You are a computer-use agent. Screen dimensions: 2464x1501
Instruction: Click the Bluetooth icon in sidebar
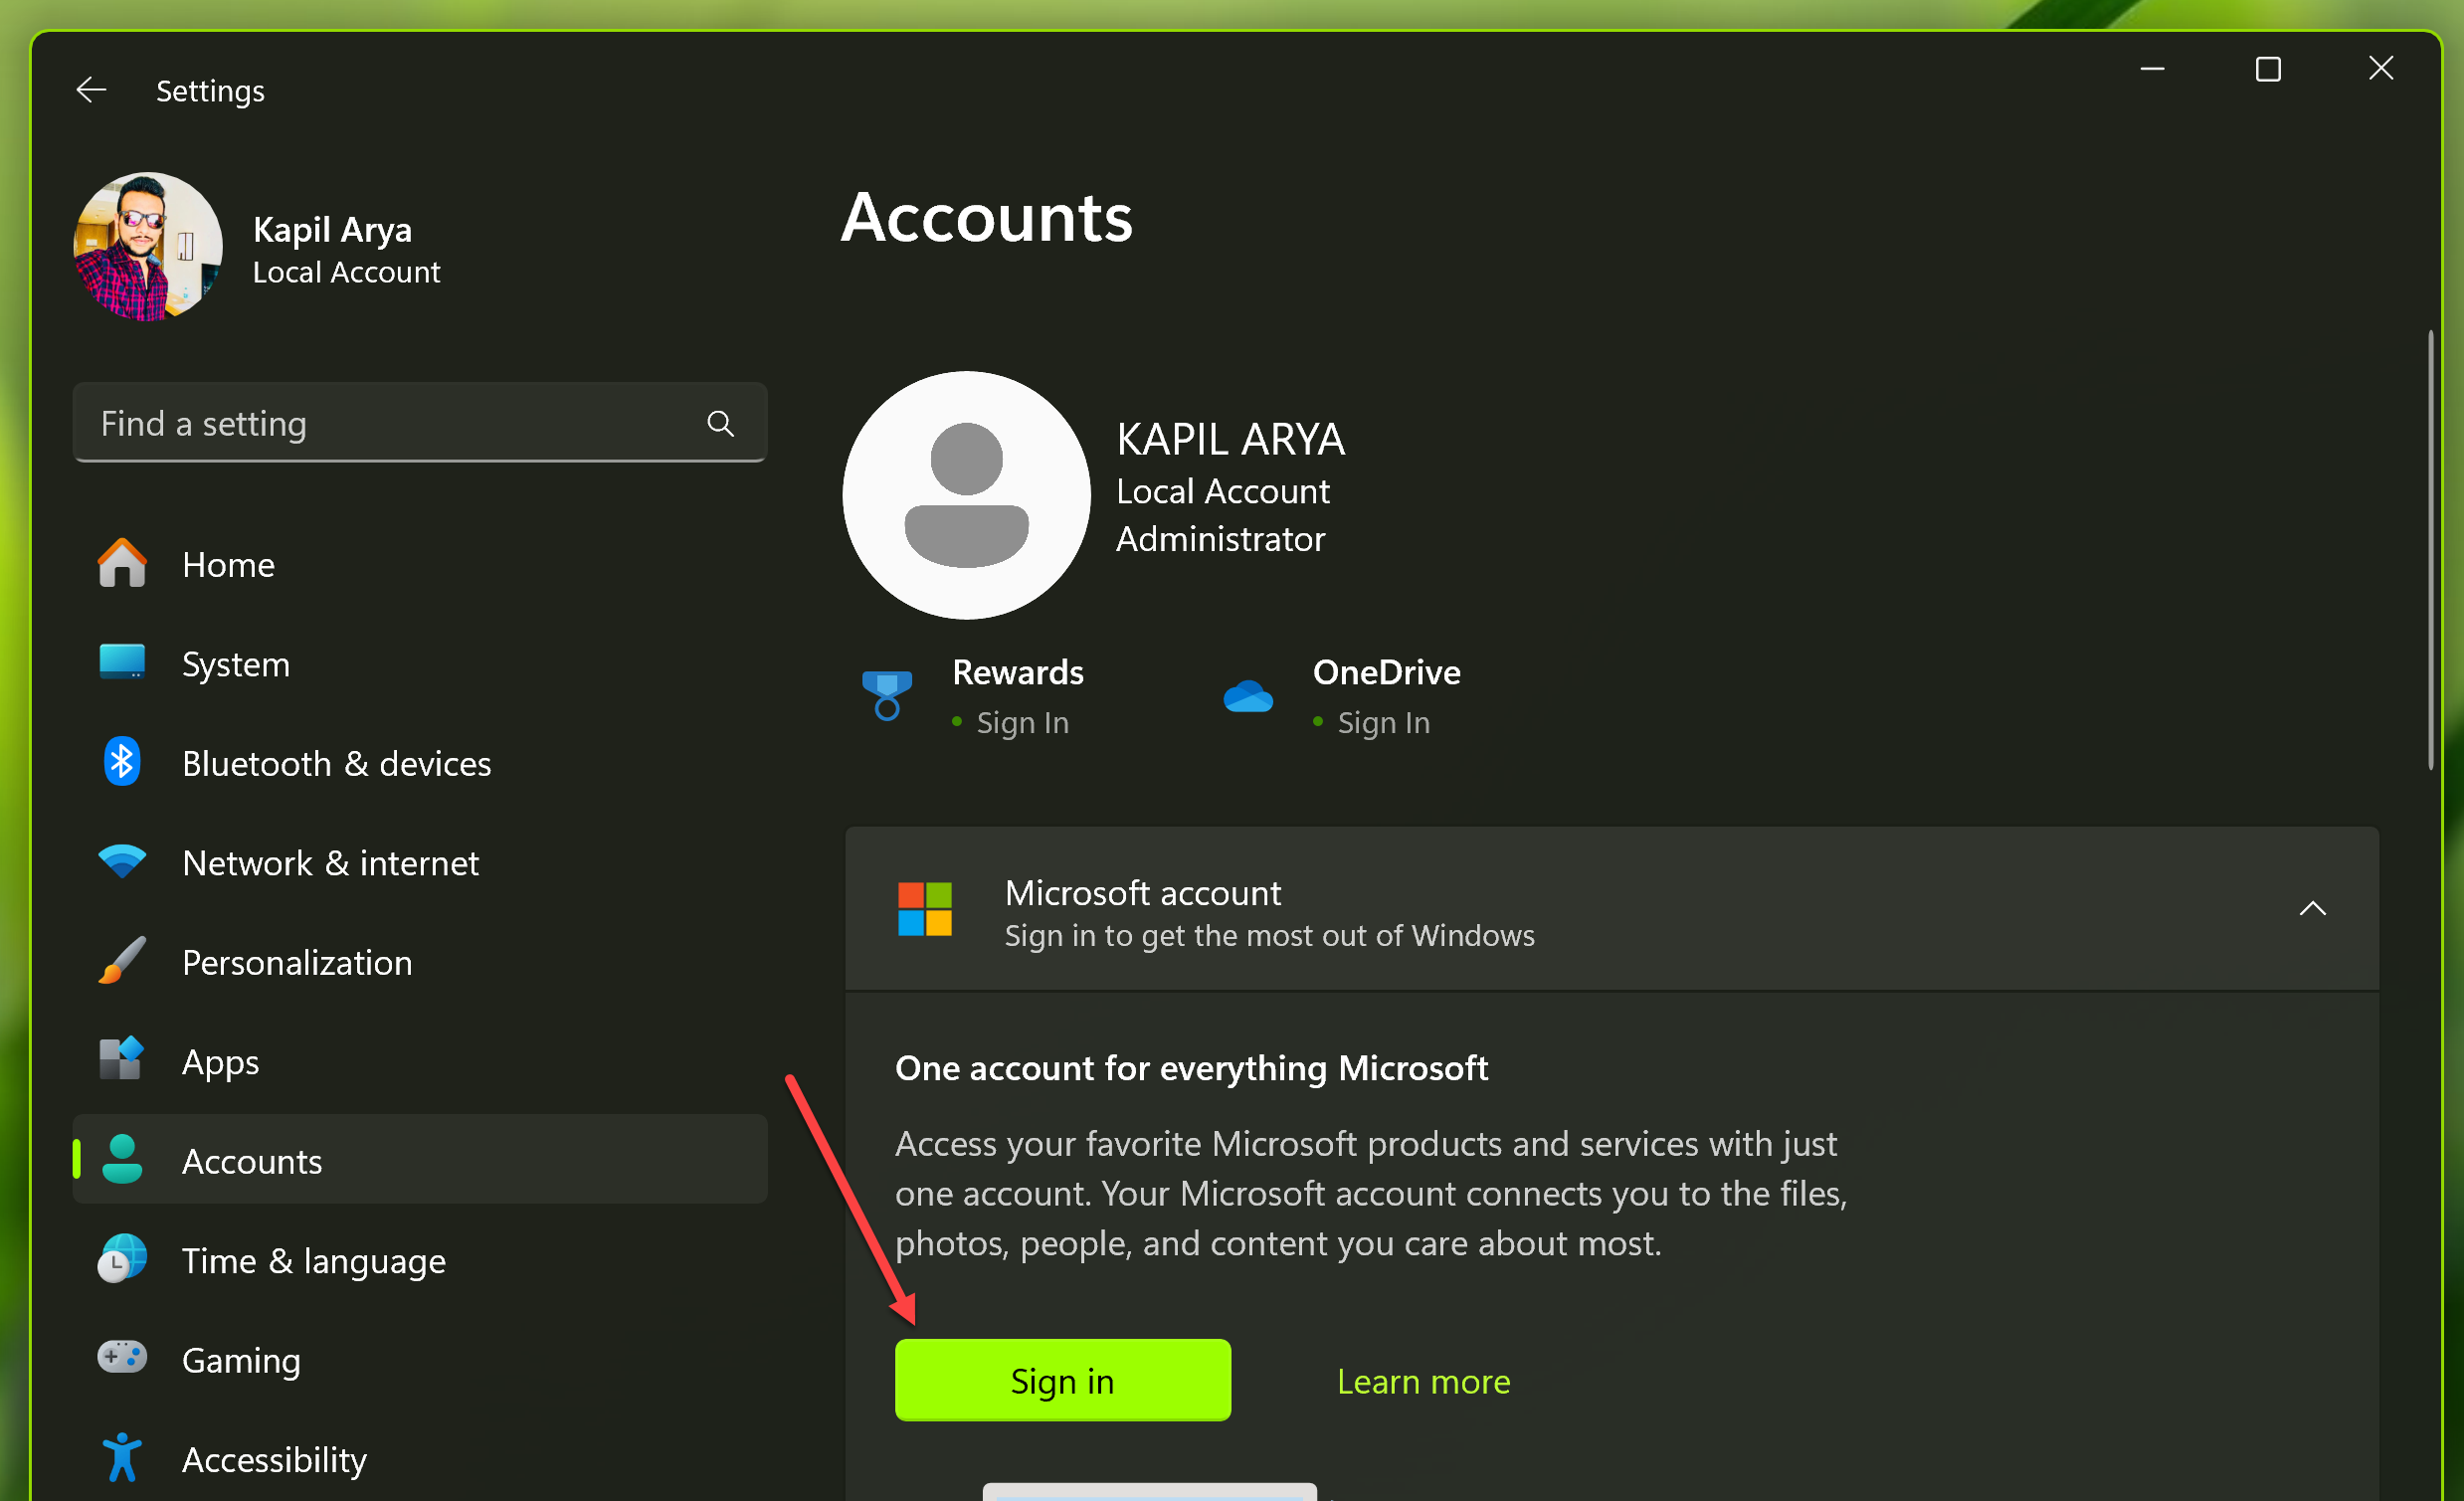pos(122,763)
